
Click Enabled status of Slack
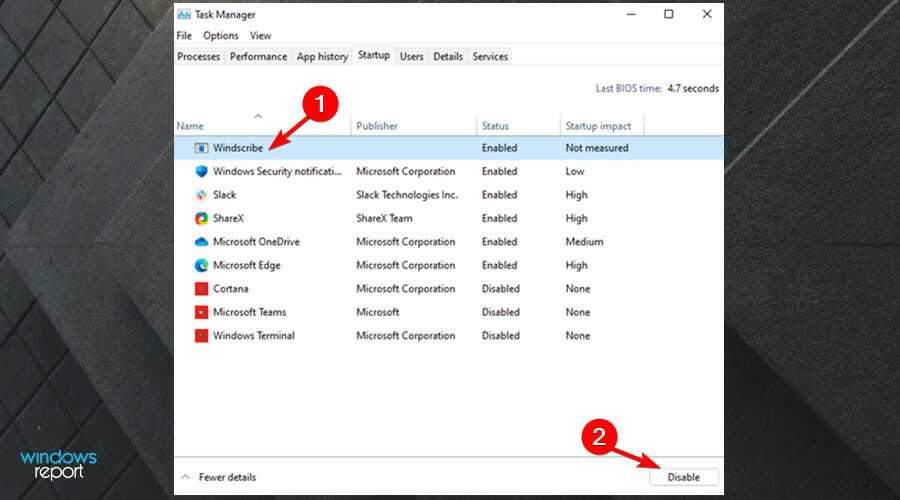(499, 195)
